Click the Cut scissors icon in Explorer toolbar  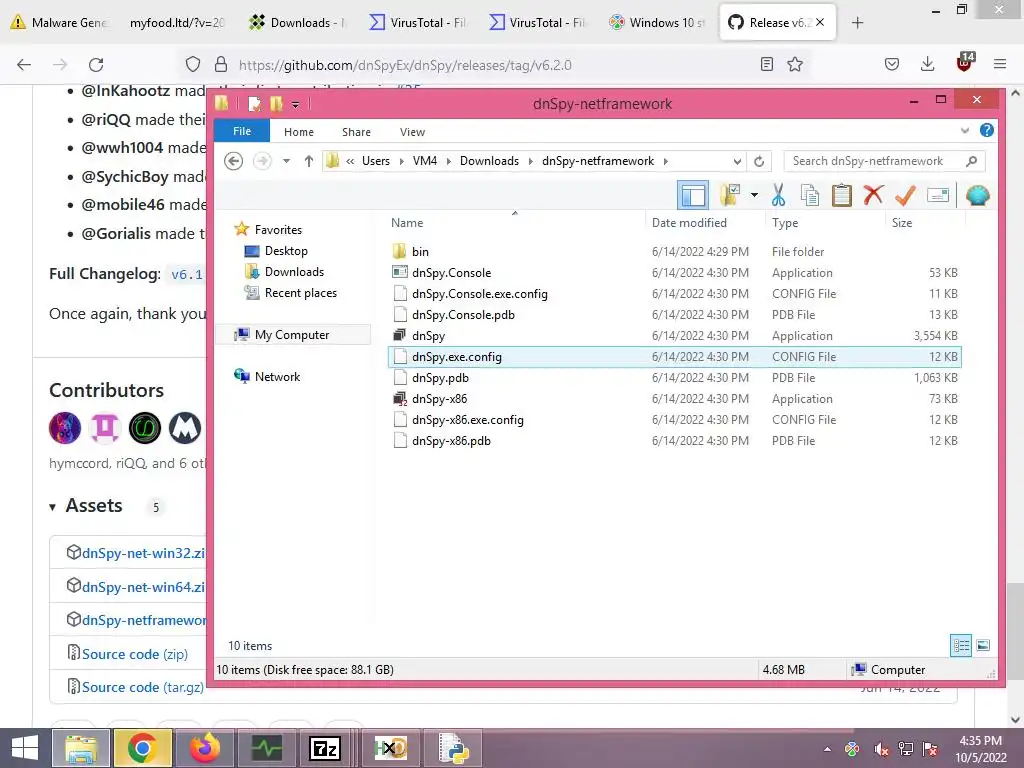click(778, 195)
